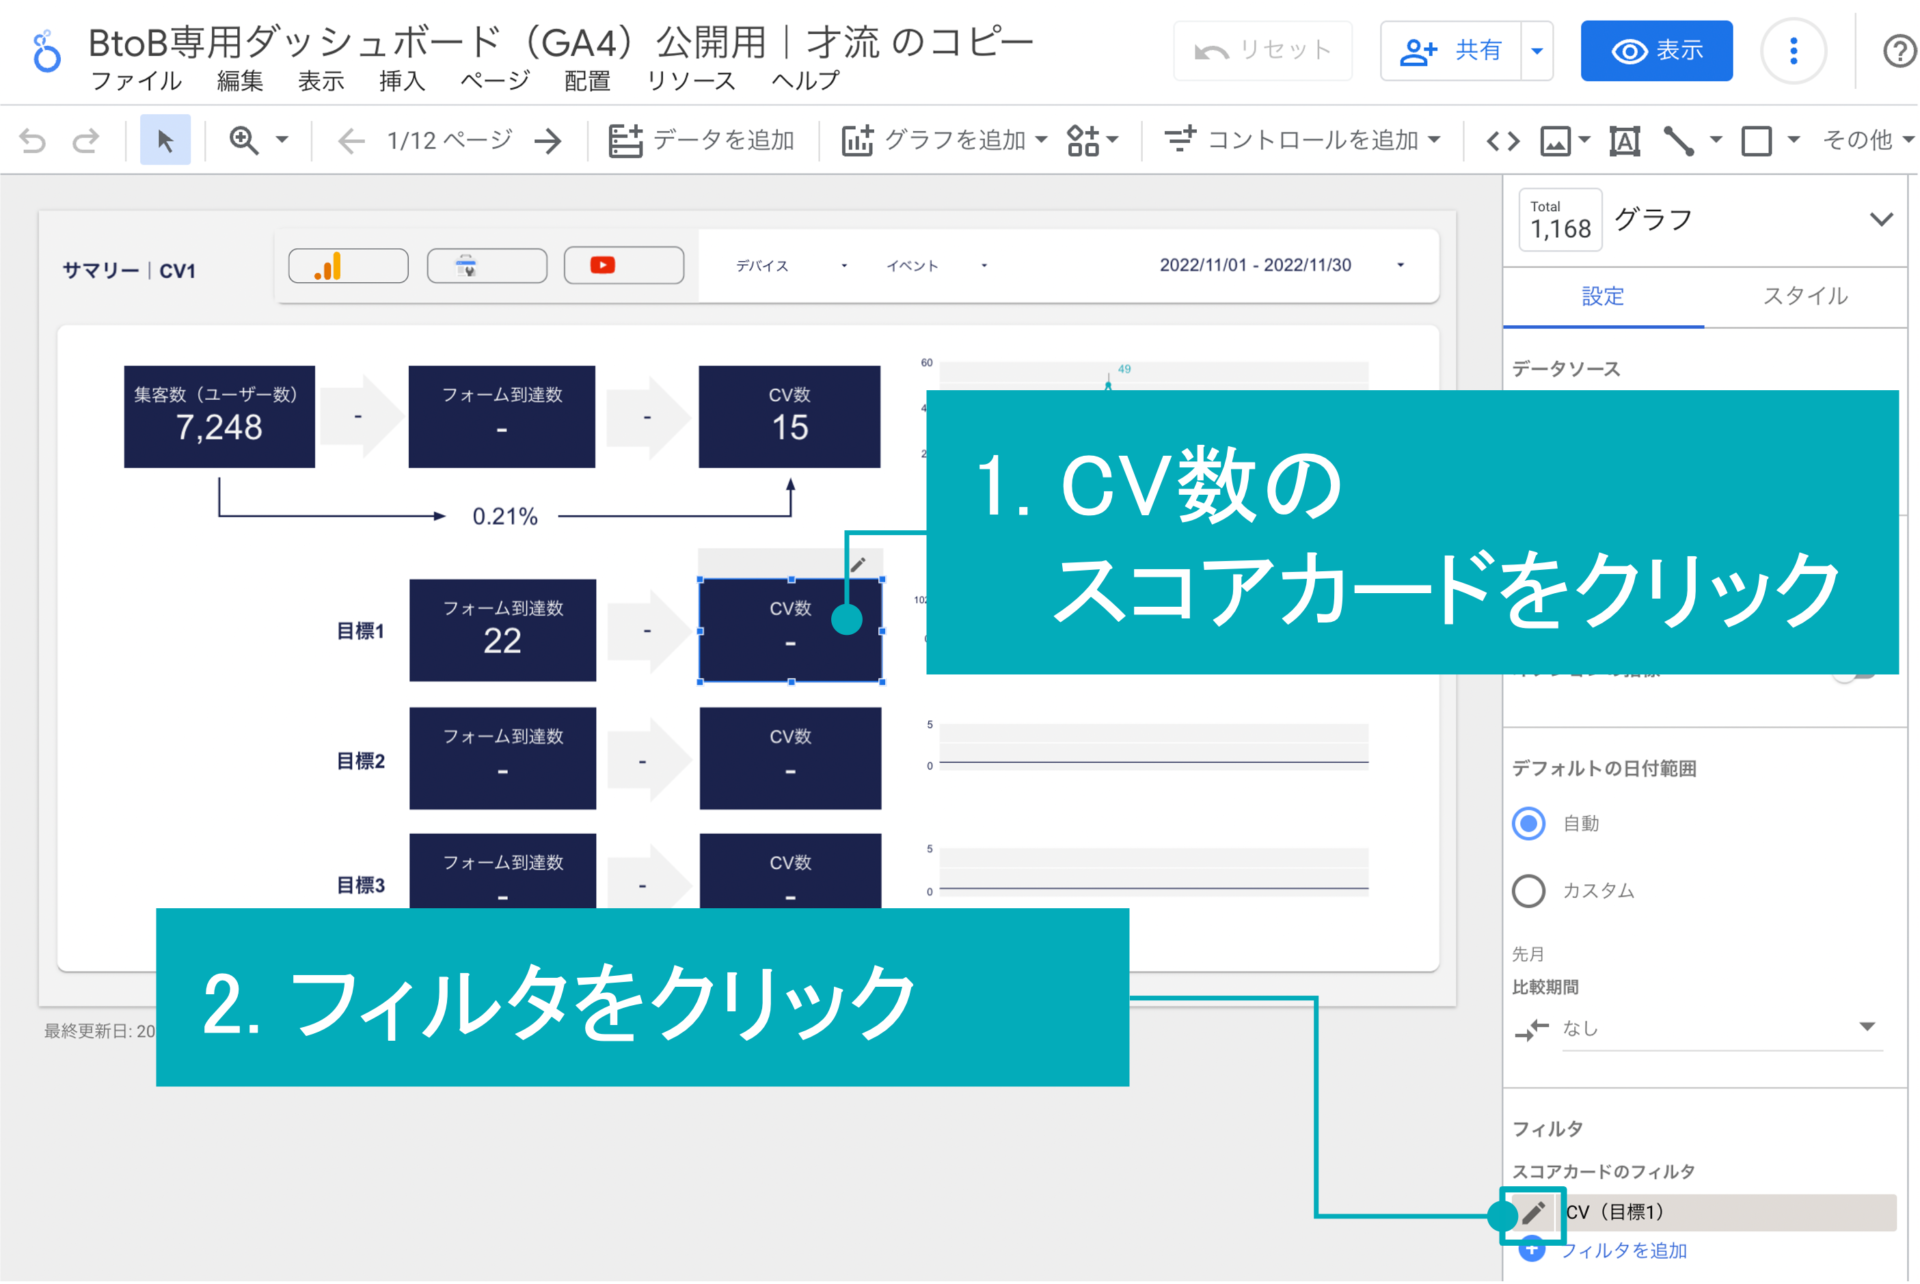
Task: Collapse the グラフ panel with the chevron
Action: coord(1884,219)
